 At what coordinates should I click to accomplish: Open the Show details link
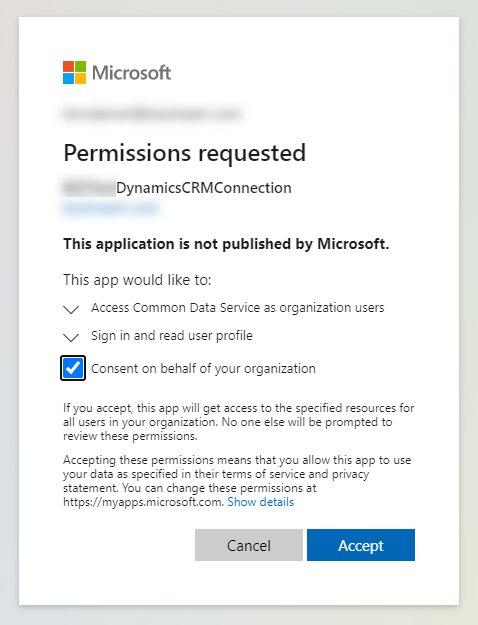261,502
